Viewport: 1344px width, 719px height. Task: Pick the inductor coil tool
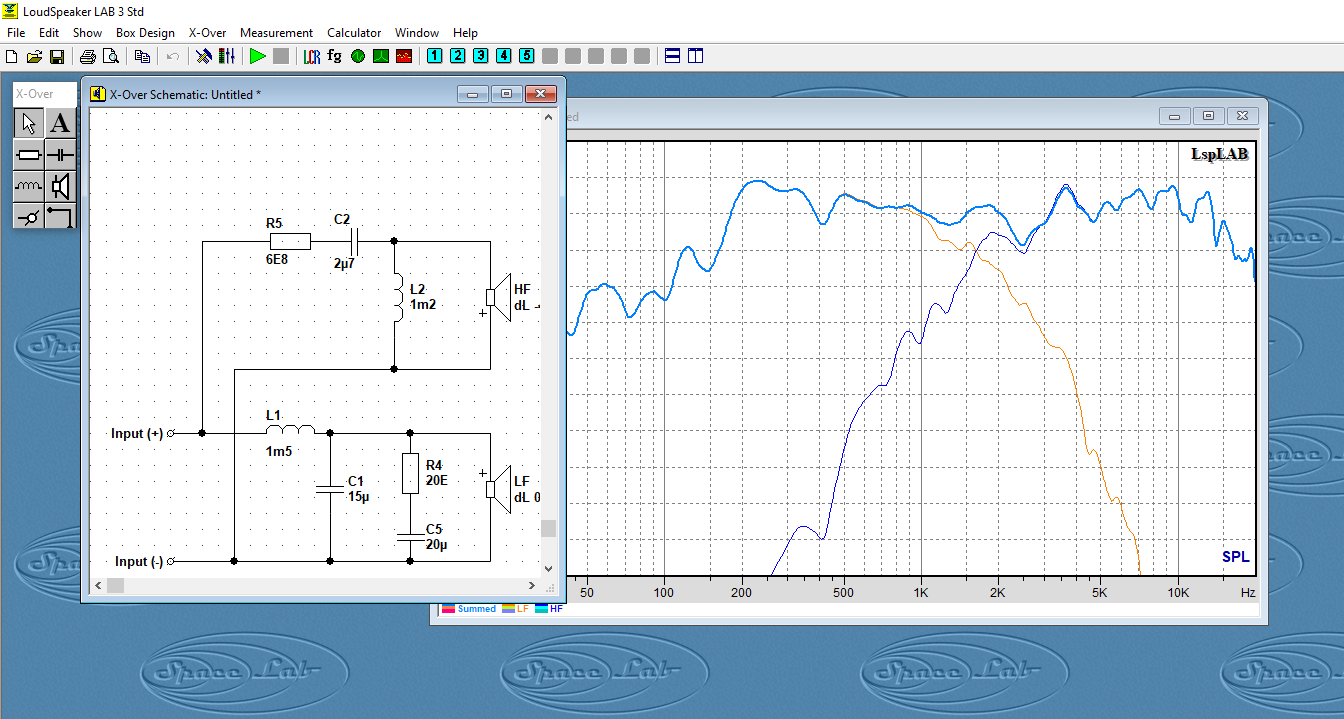coord(29,186)
